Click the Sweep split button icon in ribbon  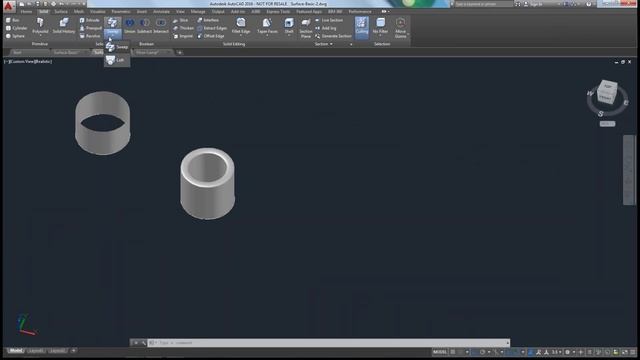pos(112,23)
